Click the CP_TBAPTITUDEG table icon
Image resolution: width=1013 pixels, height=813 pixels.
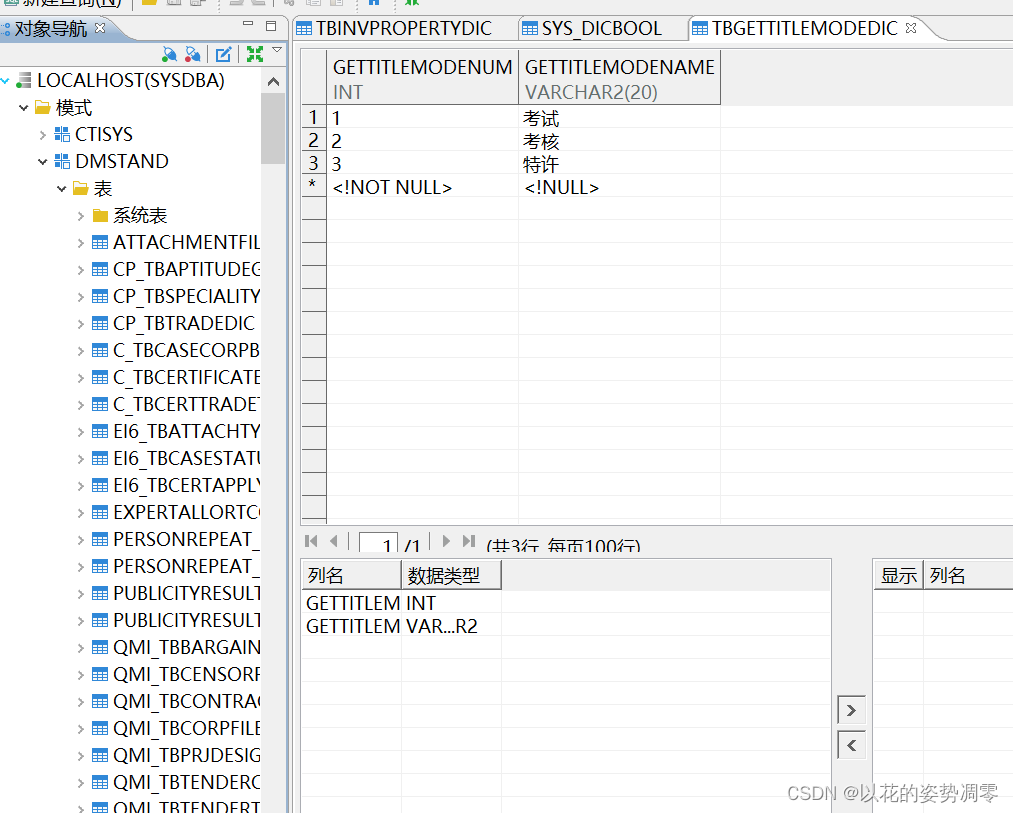100,269
